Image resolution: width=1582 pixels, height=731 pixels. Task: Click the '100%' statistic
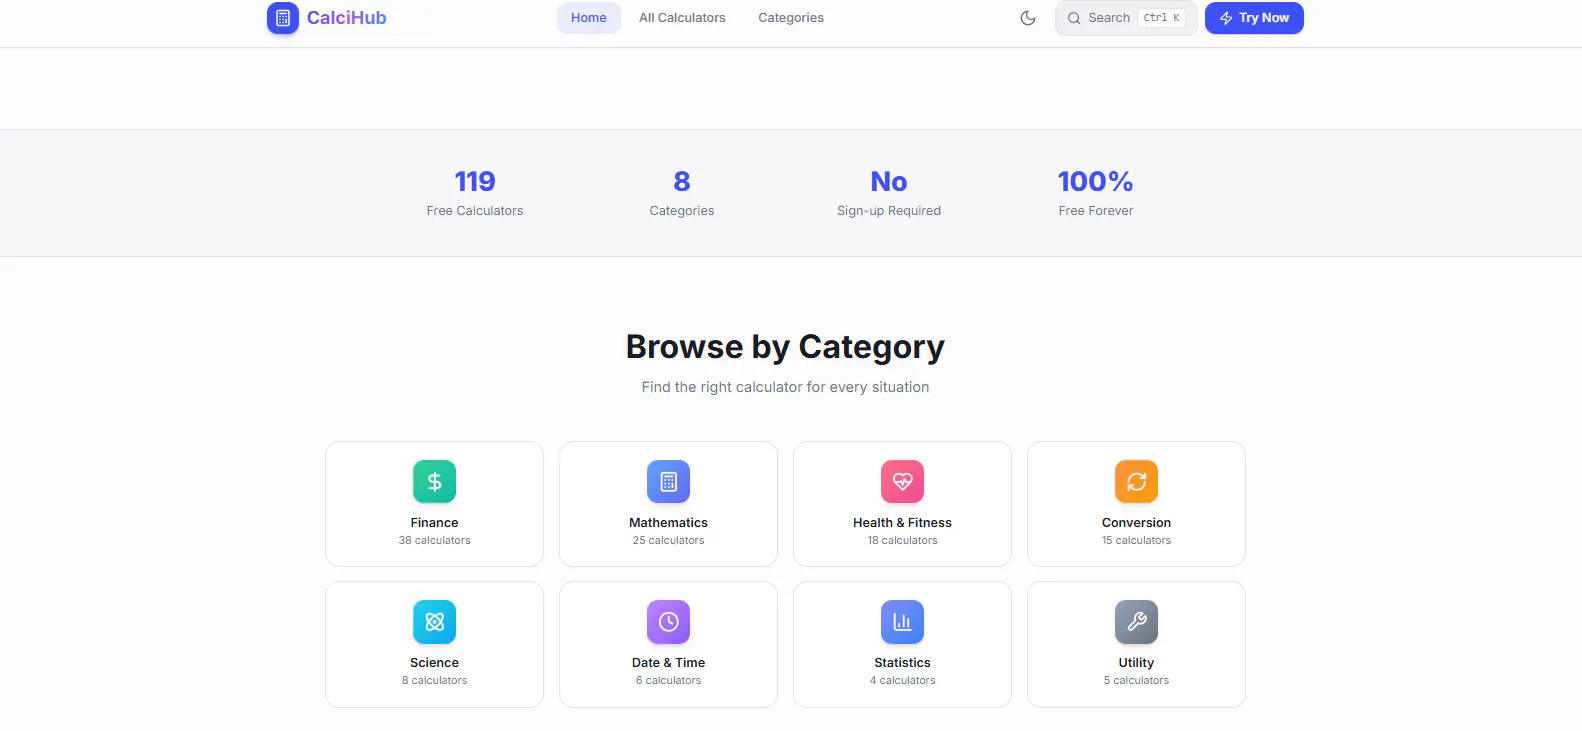pos(1096,181)
